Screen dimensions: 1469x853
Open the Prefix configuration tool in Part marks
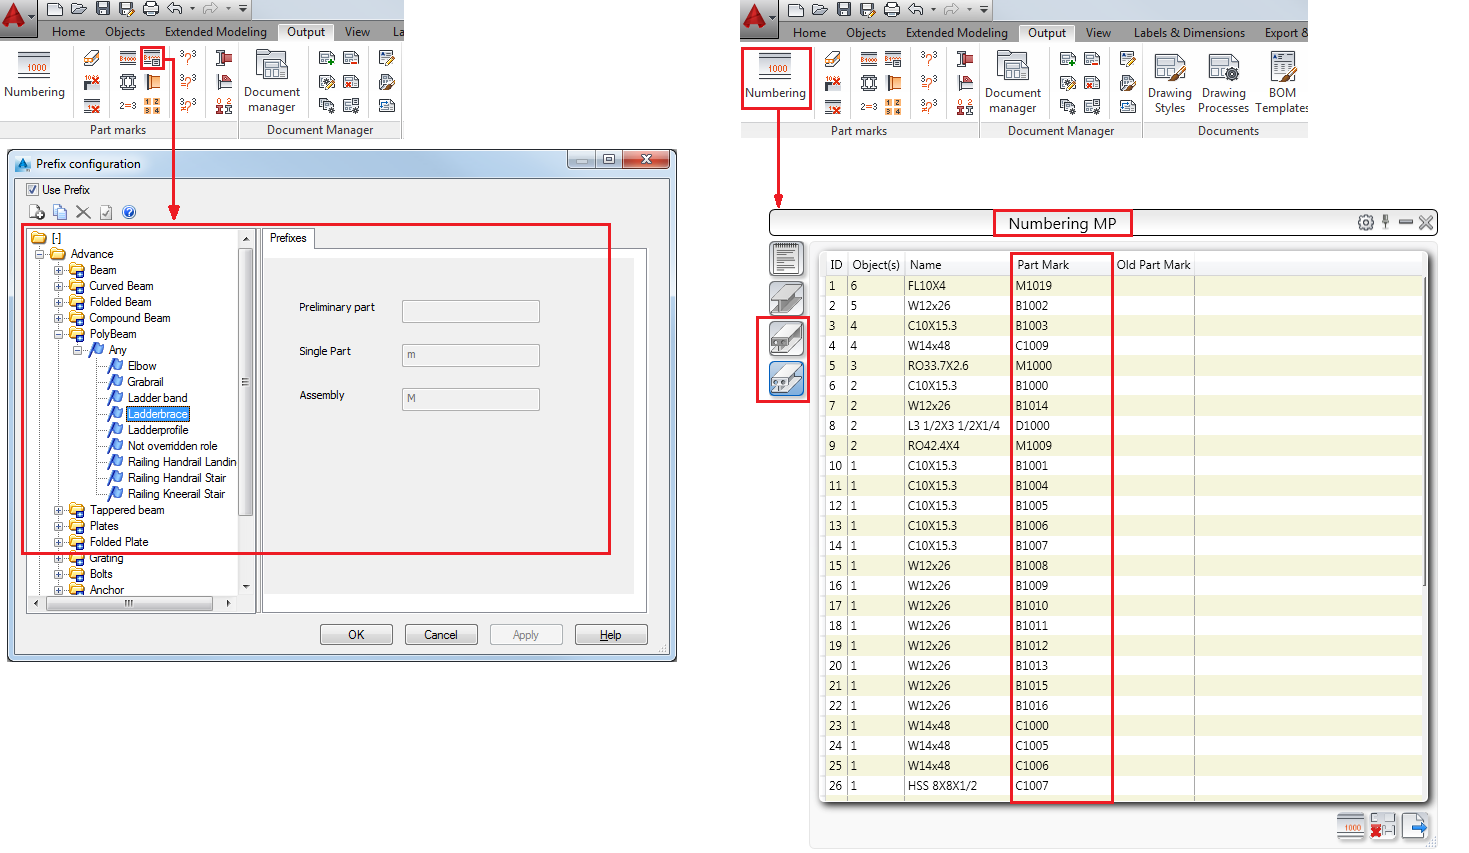[152, 58]
